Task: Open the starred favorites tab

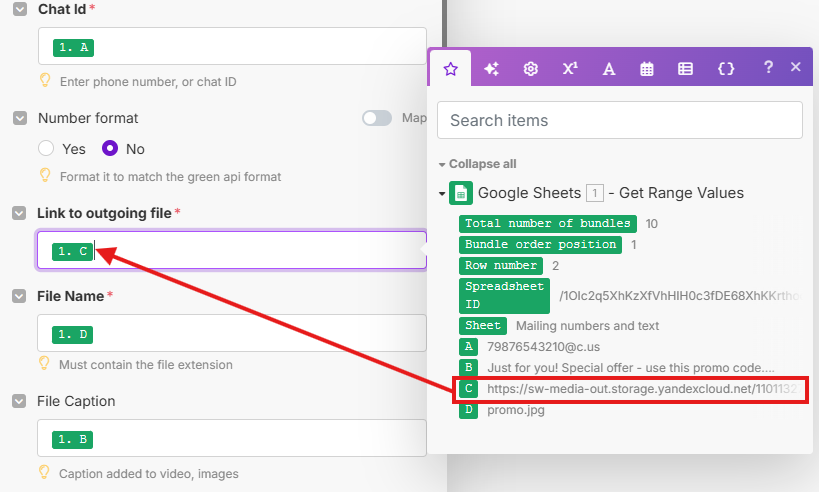Action: (451, 69)
